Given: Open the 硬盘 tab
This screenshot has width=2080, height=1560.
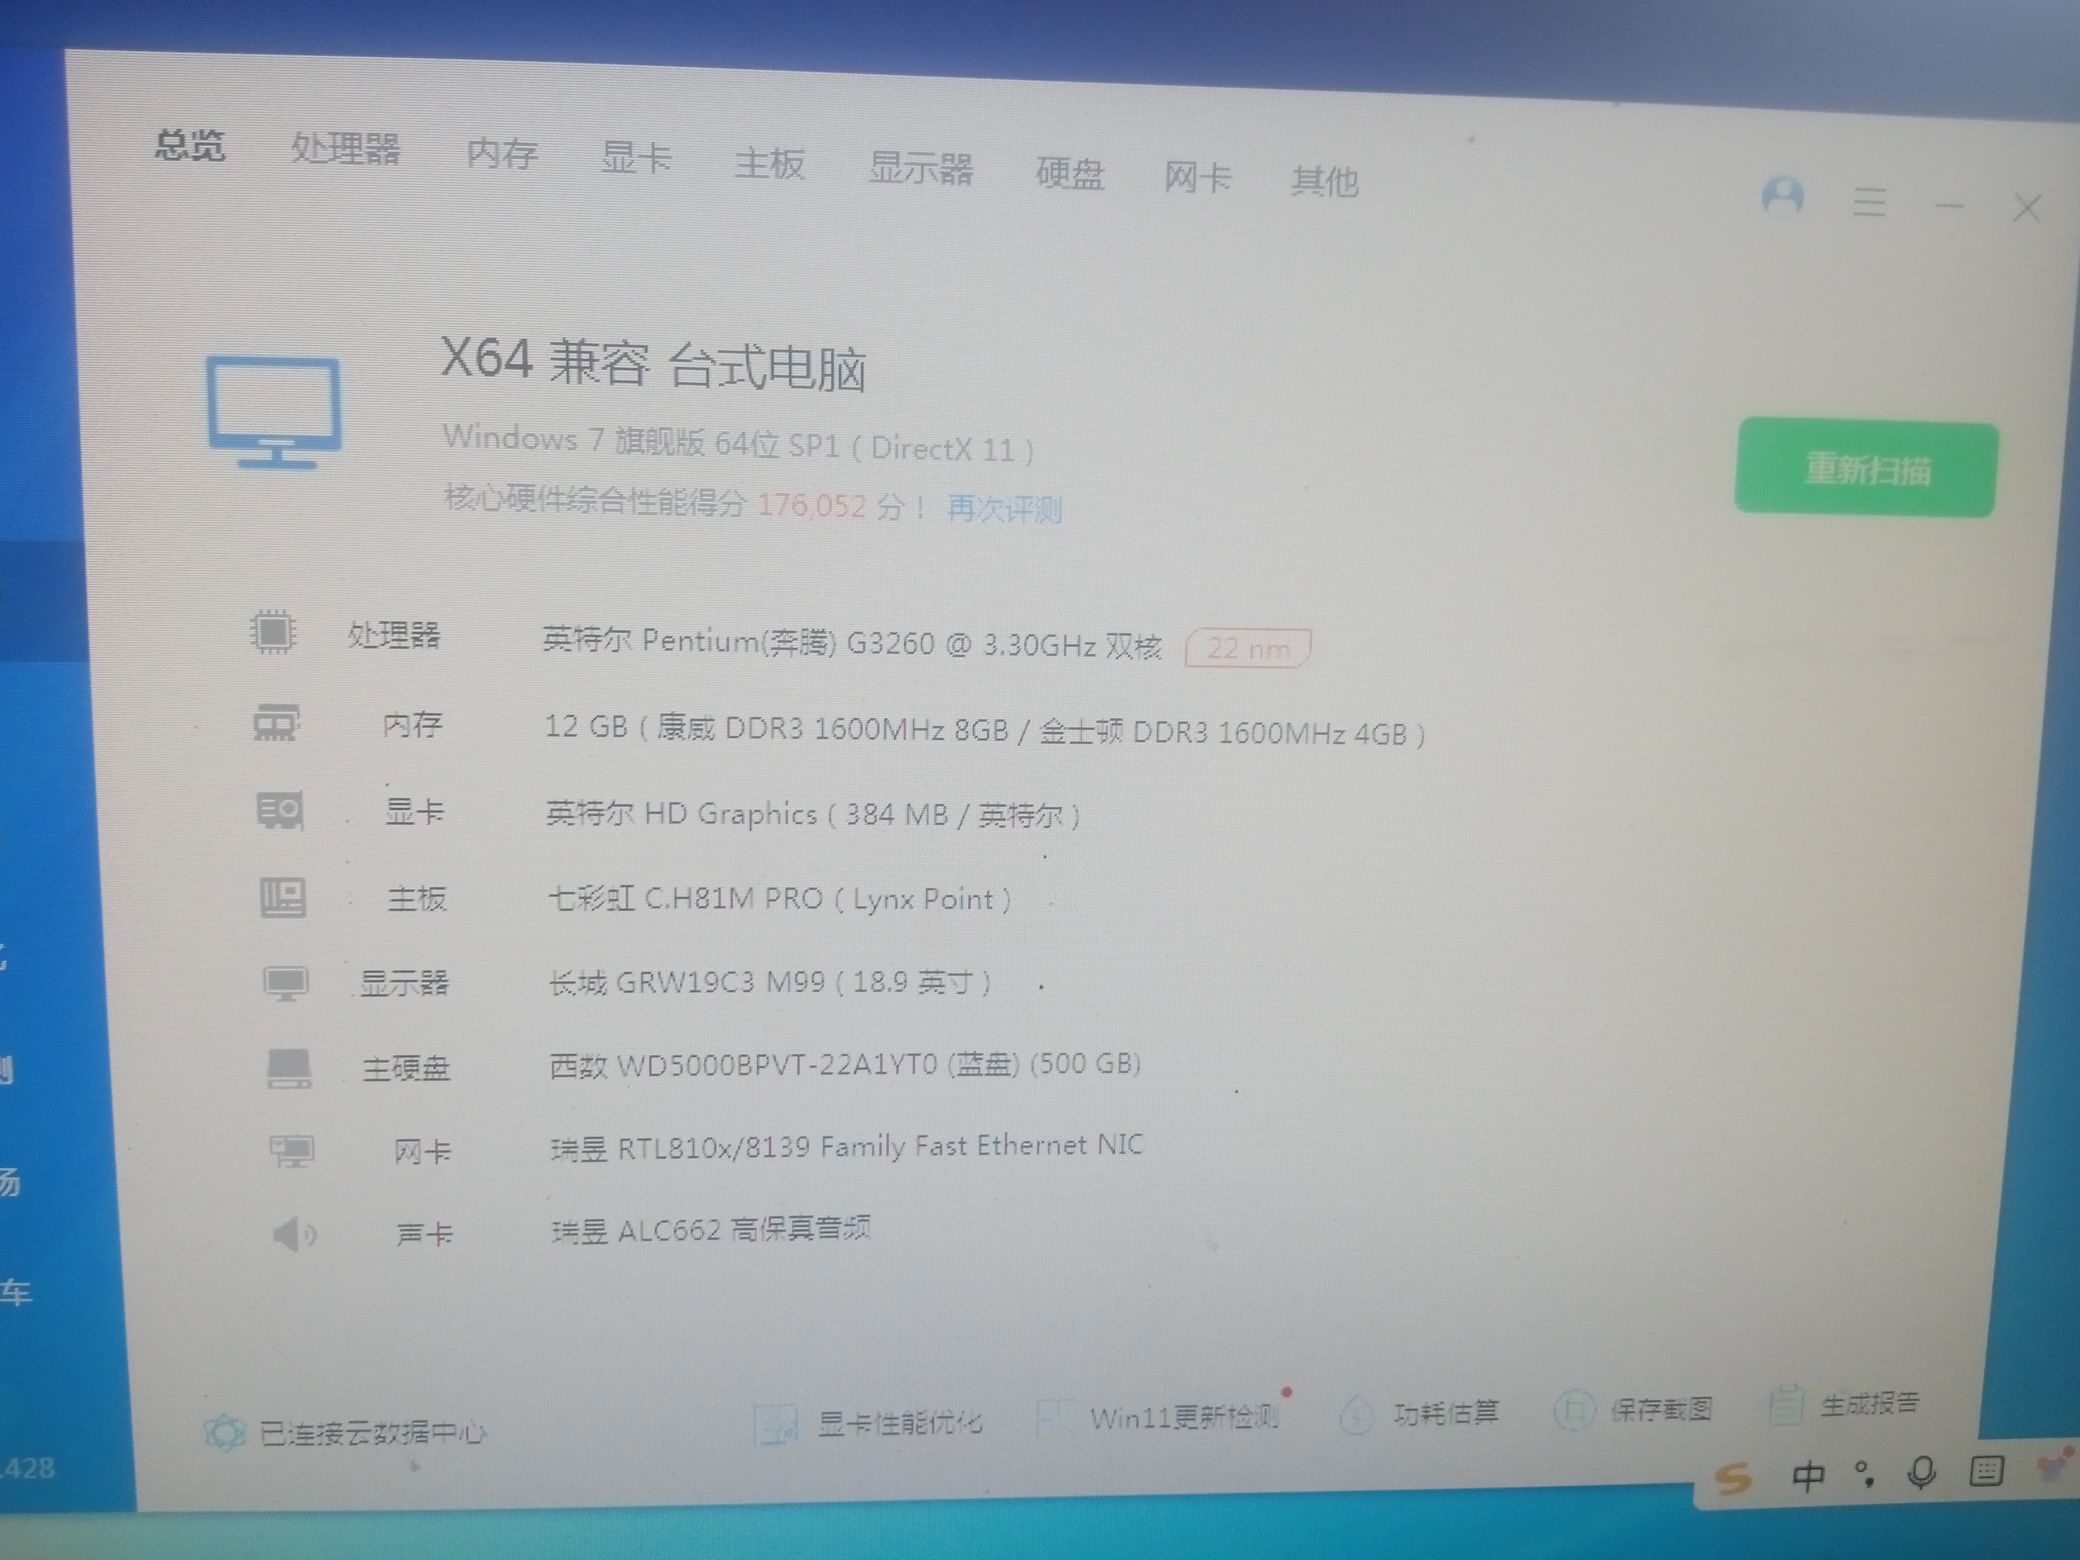Looking at the screenshot, I should point(1070,173).
